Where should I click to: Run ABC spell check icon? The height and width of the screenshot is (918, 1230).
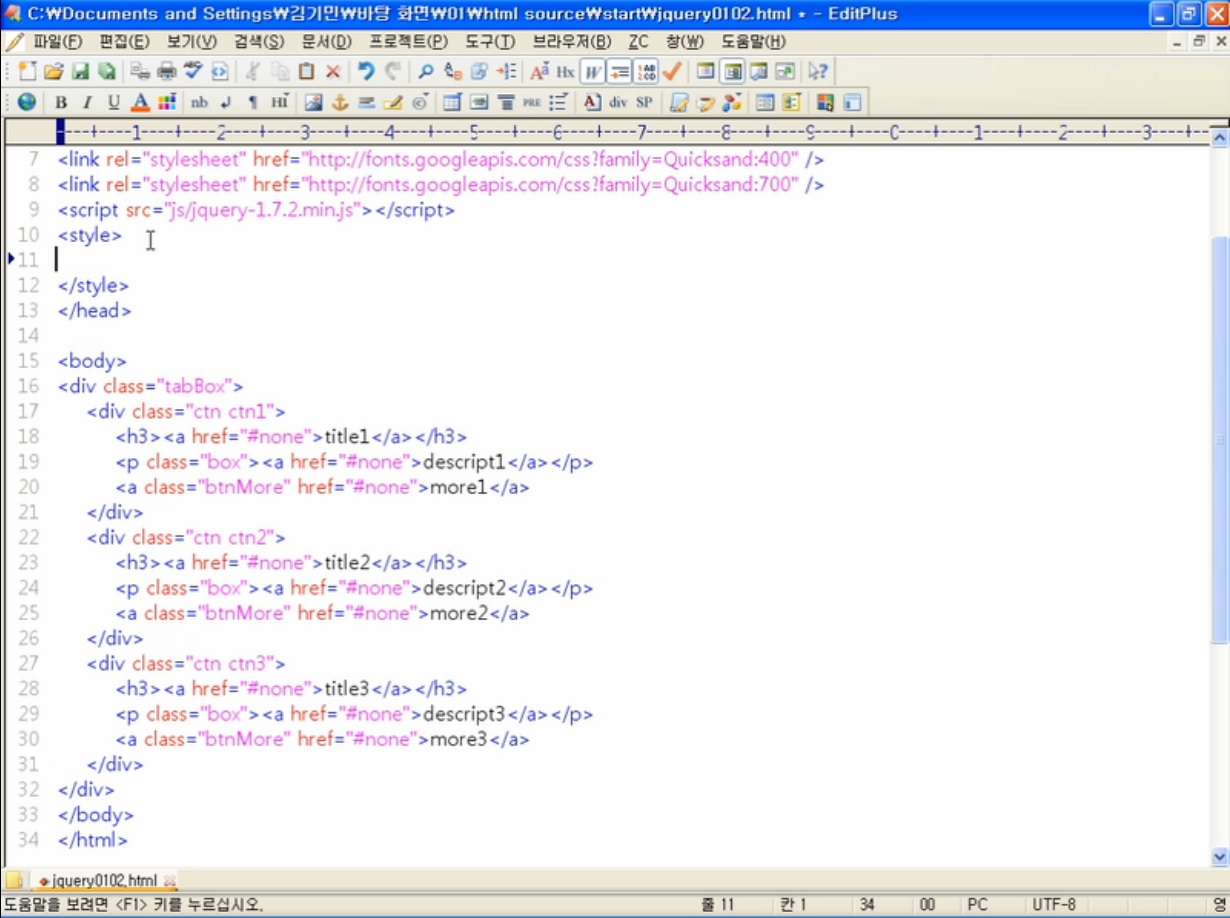[193, 71]
